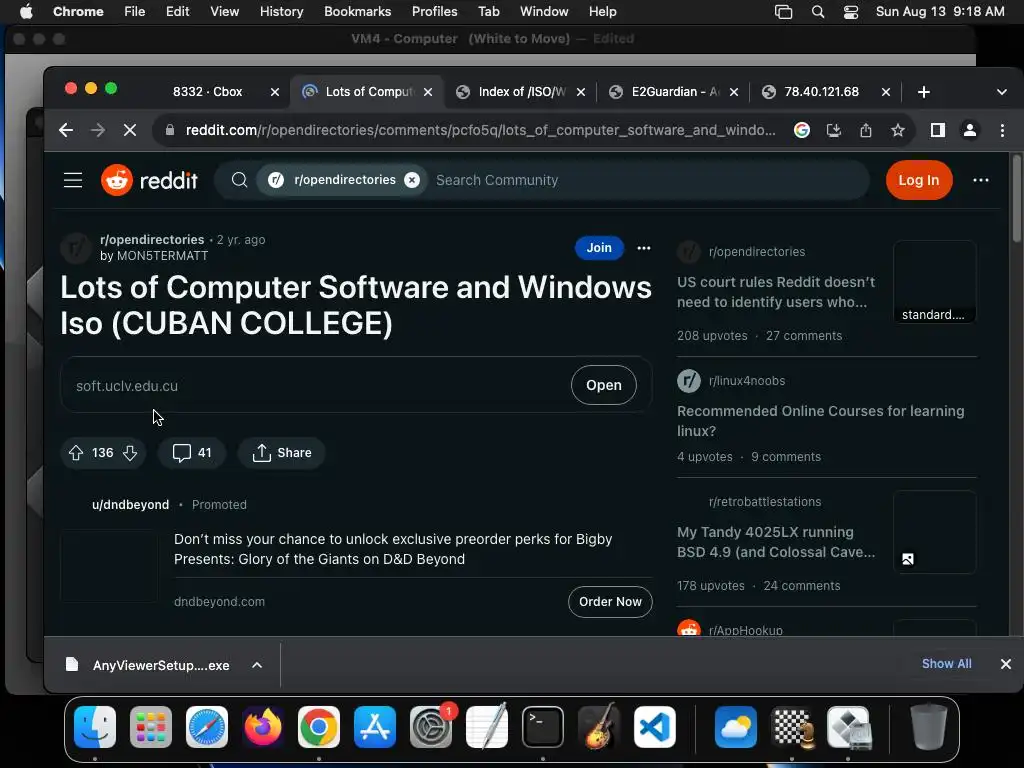Open the Chess app from the Dock

(x=792, y=727)
